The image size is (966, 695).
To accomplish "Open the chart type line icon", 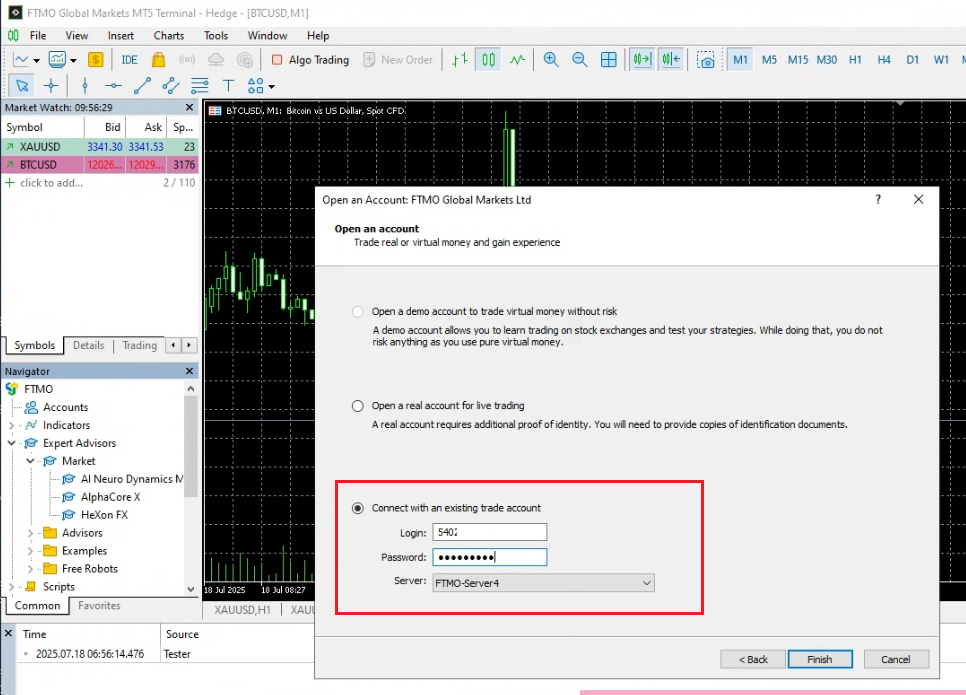I will tap(20, 60).
